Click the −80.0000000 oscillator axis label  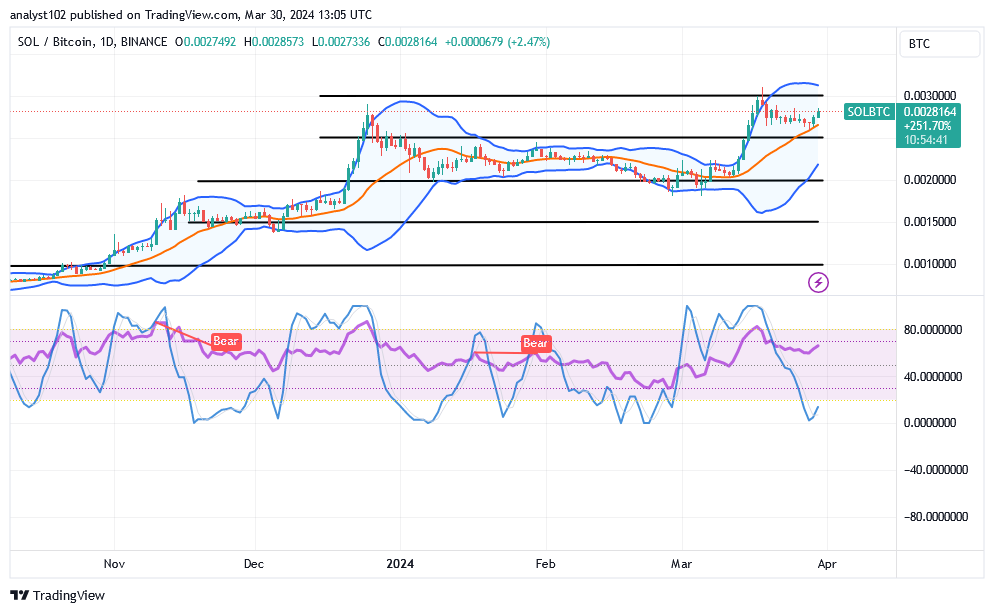[936, 517]
